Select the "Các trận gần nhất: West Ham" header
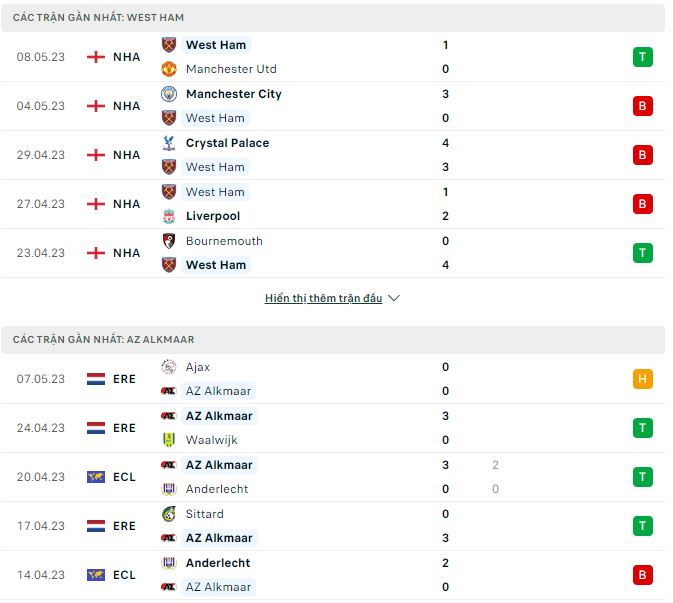This screenshot has height=603, width=673. tap(98, 18)
